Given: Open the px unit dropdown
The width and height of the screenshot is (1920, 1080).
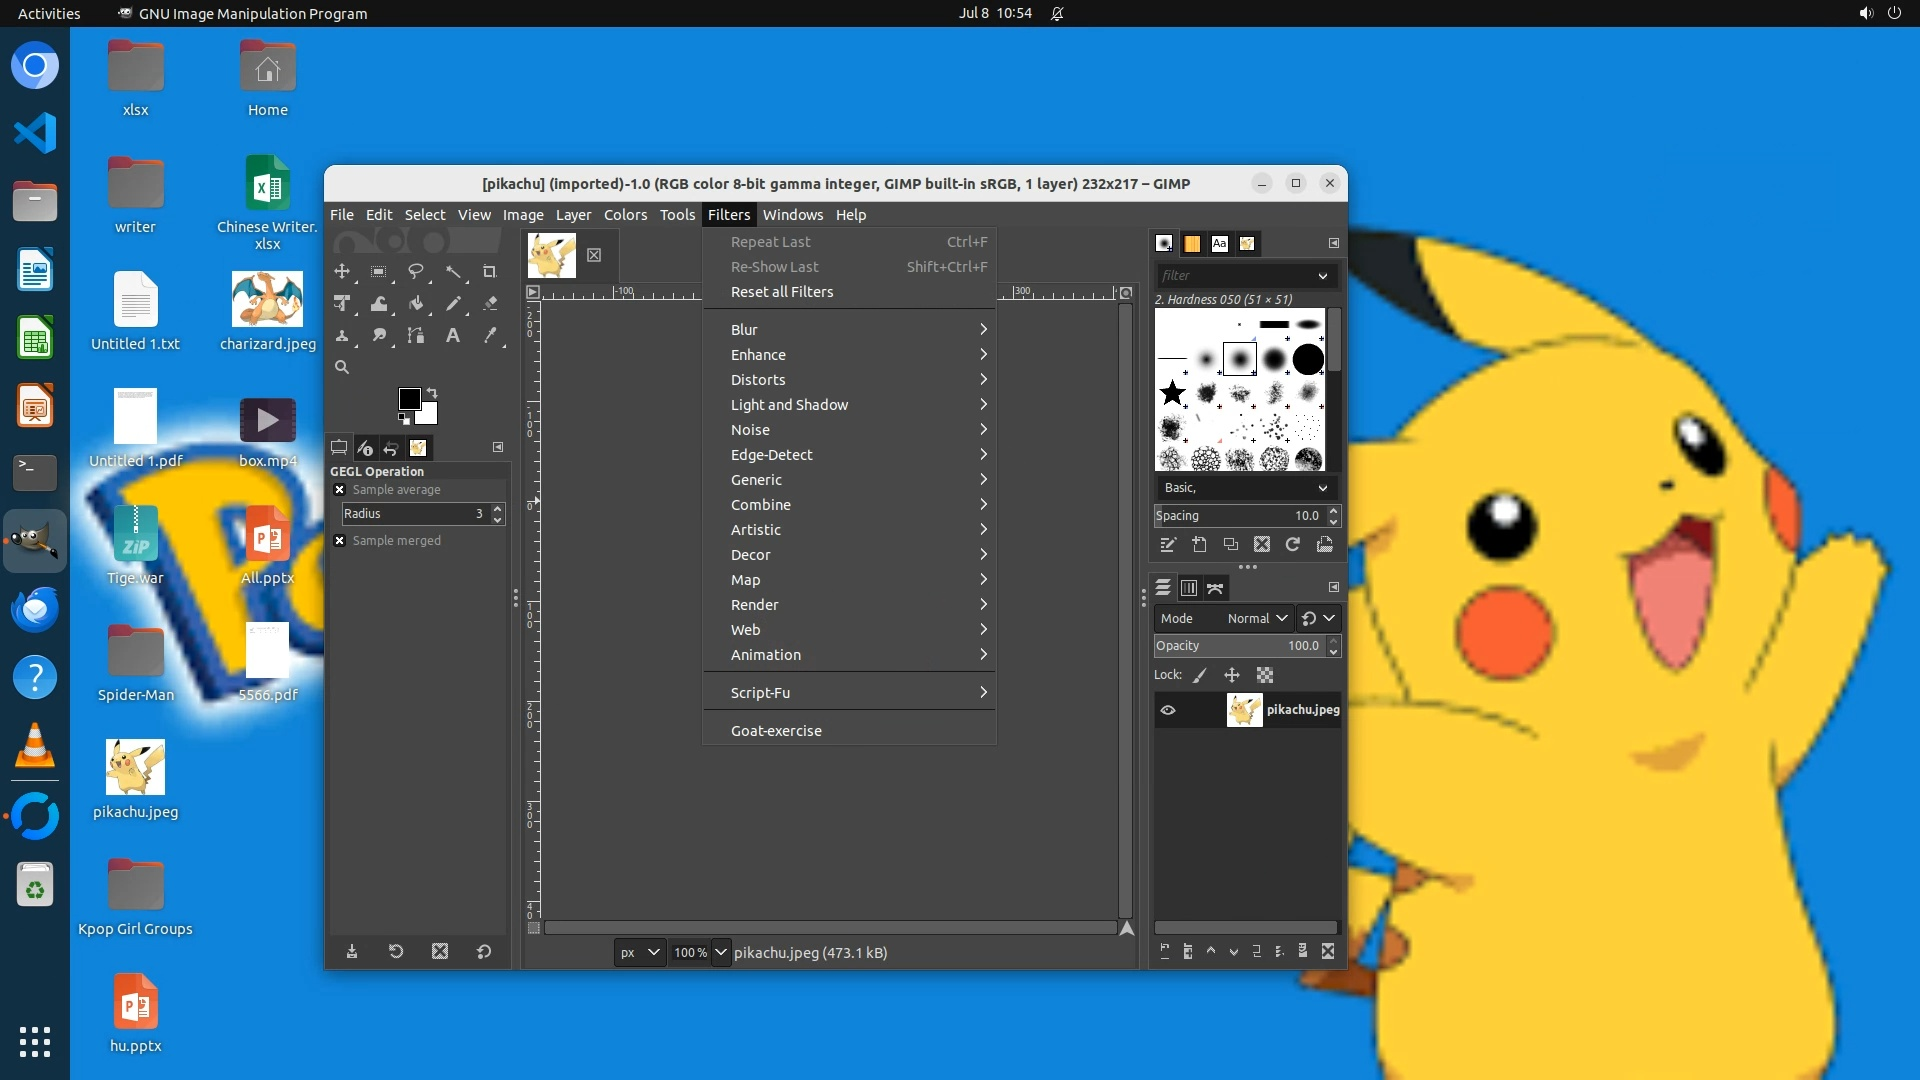Looking at the screenshot, I should click(639, 952).
